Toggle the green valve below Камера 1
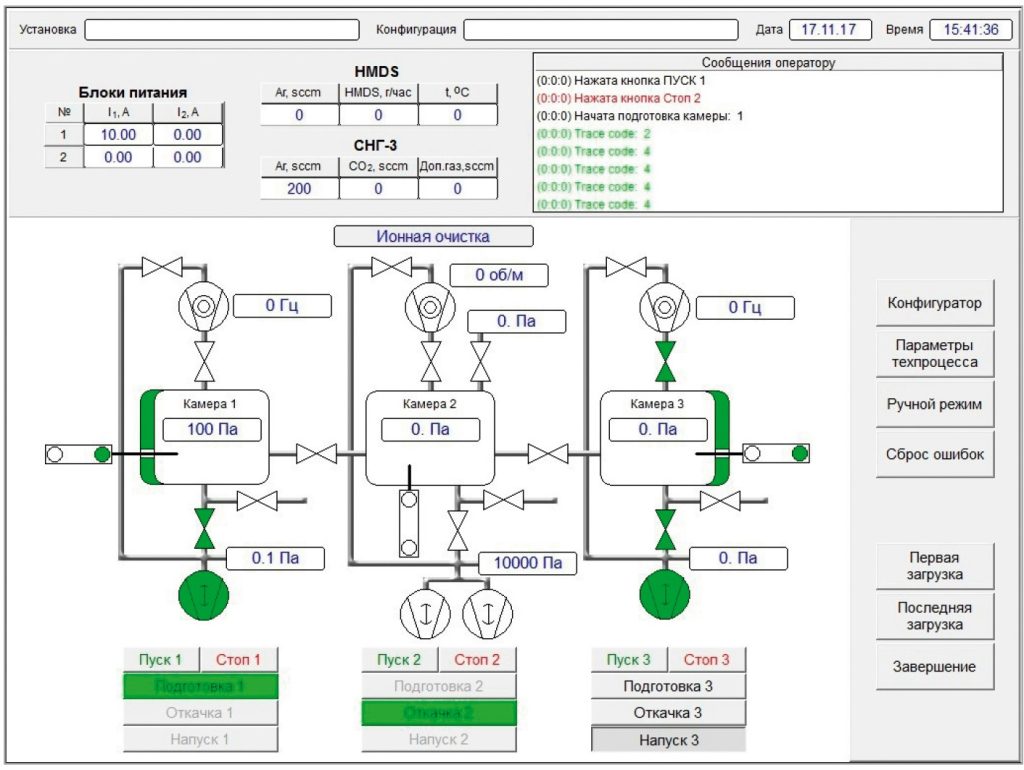The width and height of the screenshot is (1024, 770). tap(204, 528)
